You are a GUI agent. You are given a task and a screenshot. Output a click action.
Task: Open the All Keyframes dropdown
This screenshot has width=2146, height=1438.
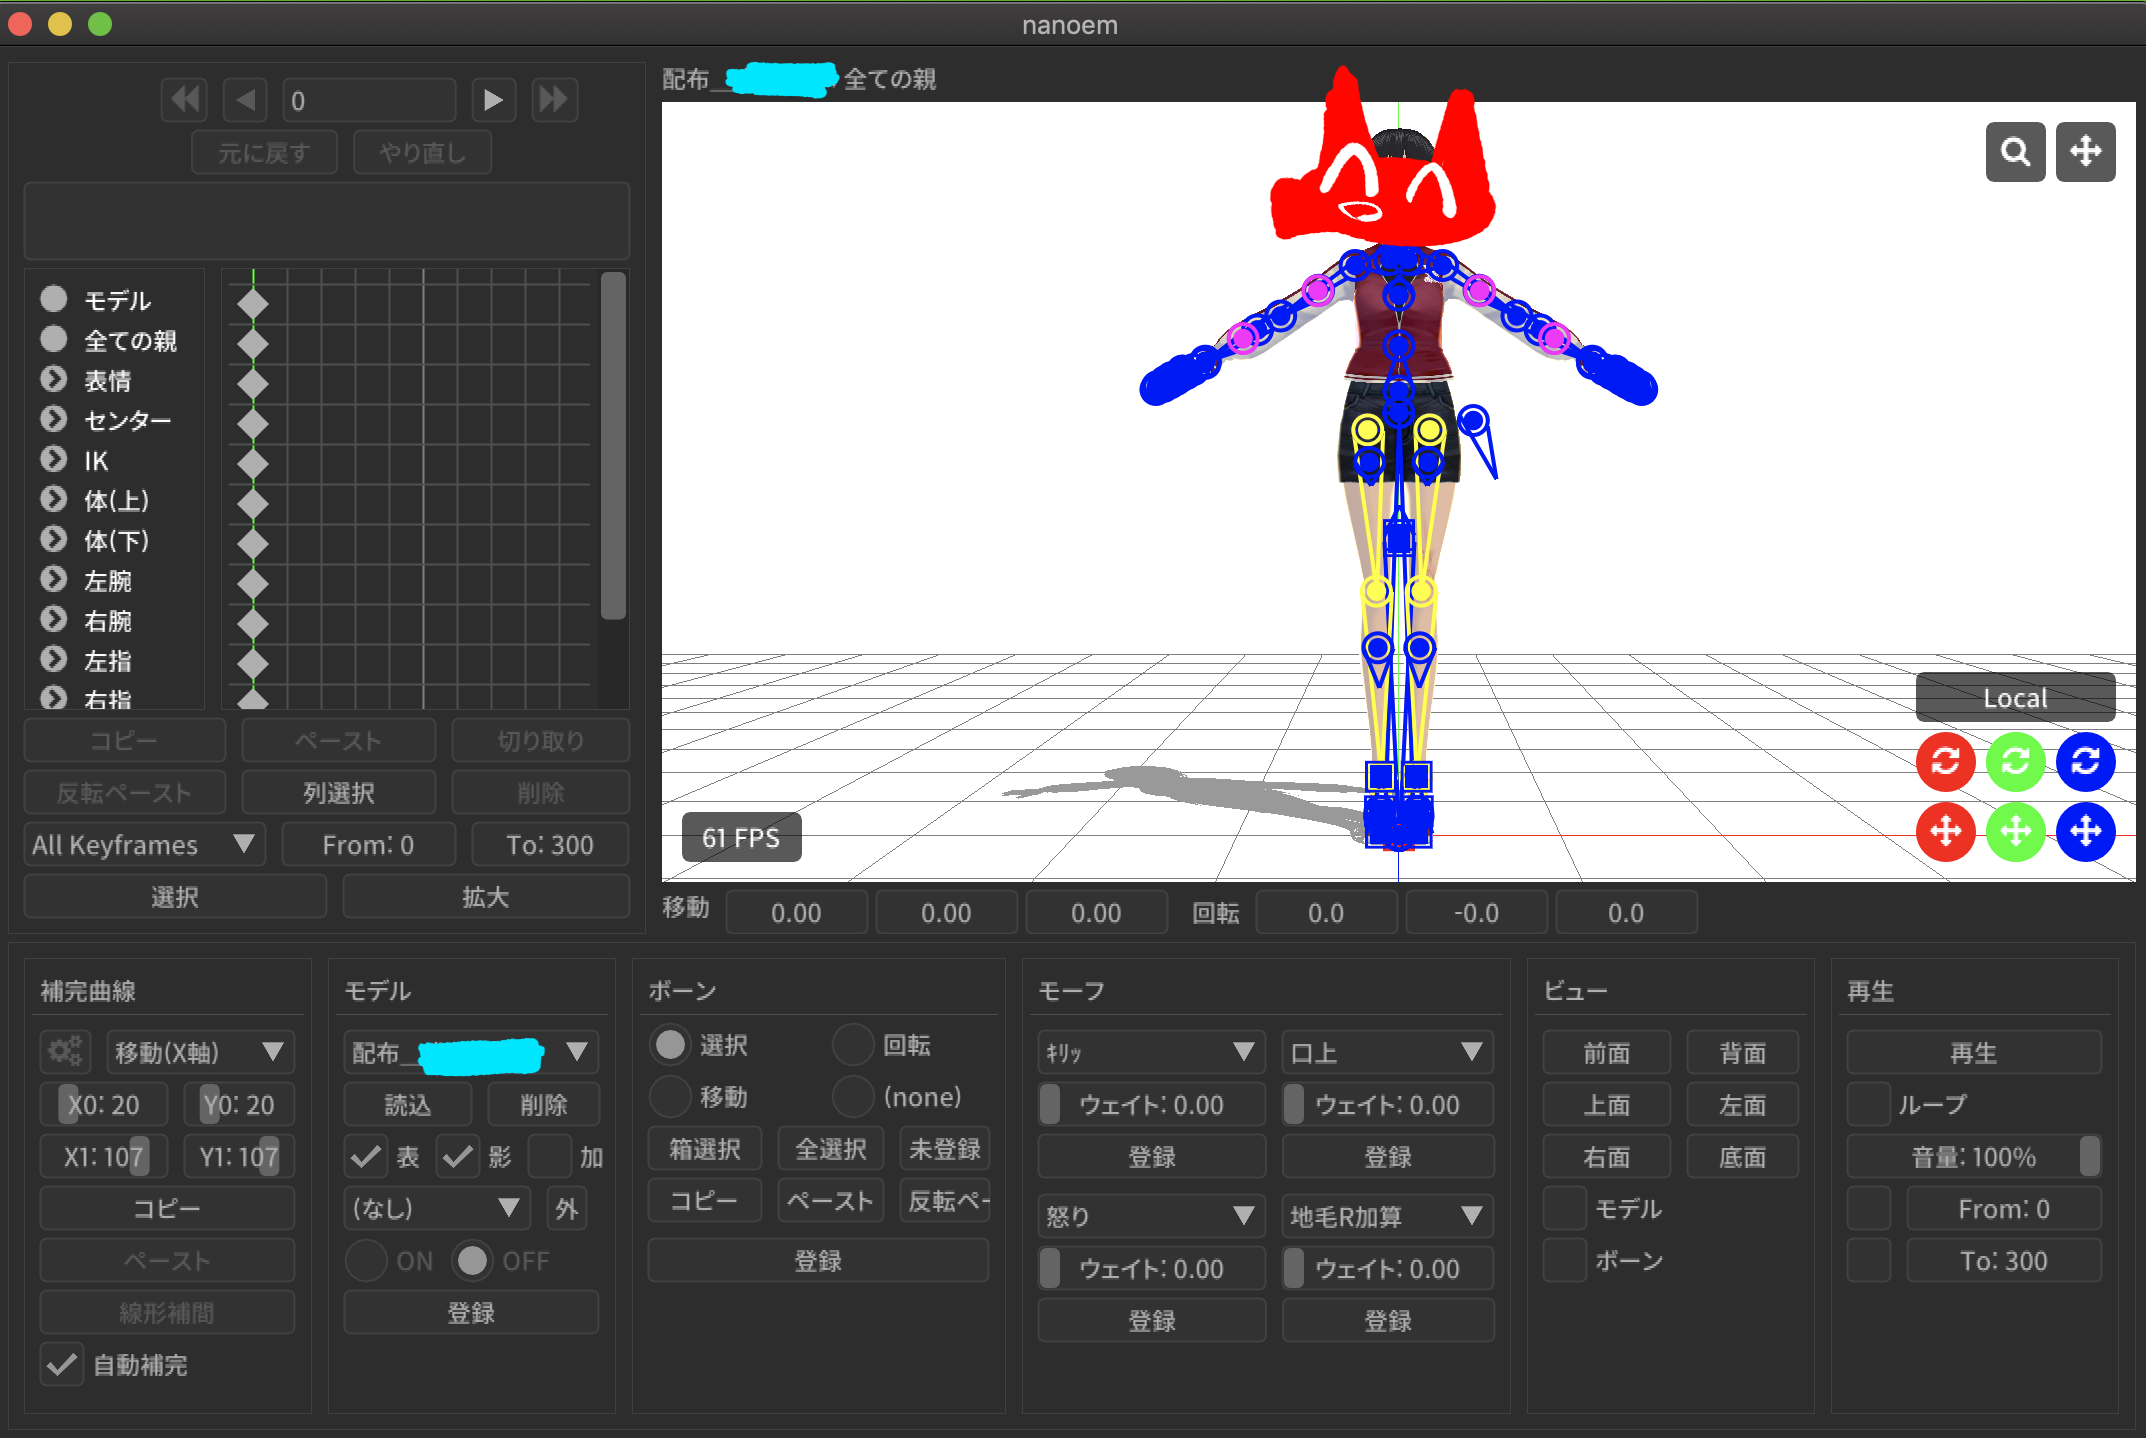coord(144,845)
